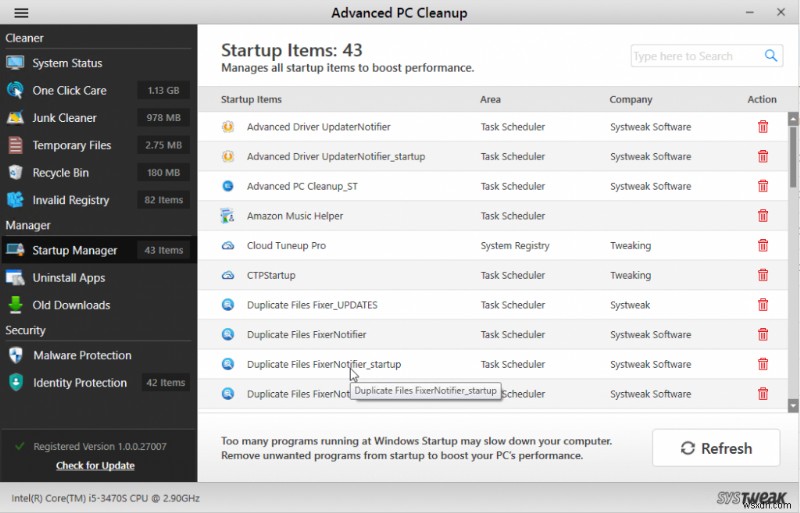Click the Advanced PC Cleanup_ST trash icon
Screen dimensions: 800x513
tap(763, 186)
